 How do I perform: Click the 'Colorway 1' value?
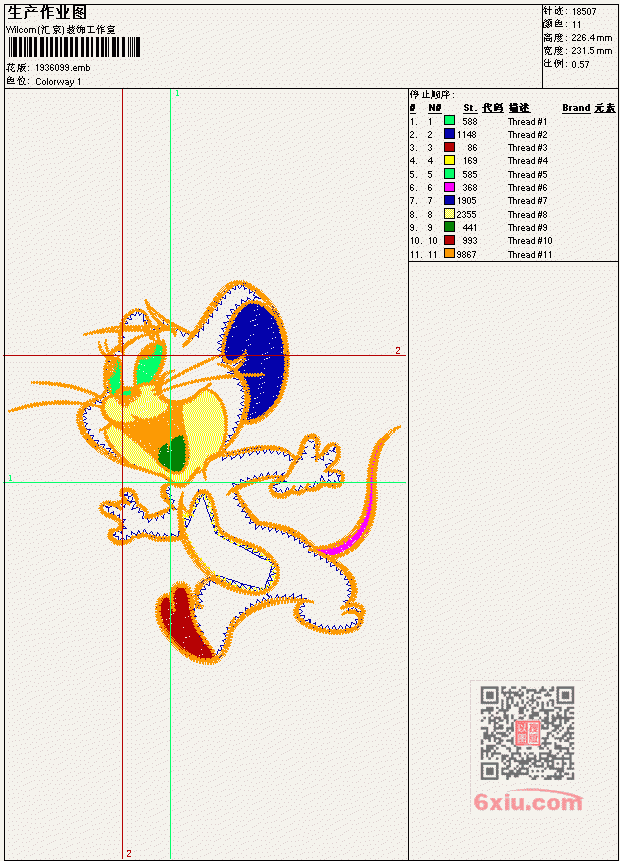point(58,82)
